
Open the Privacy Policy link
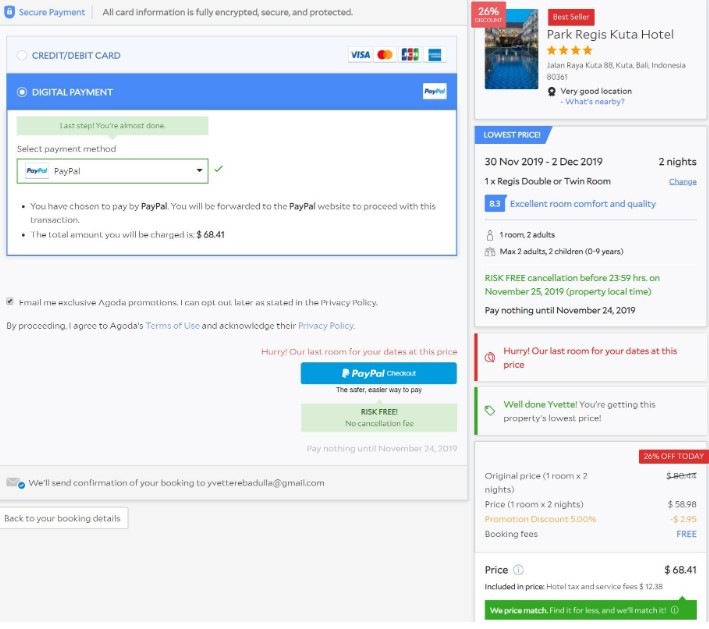tap(326, 326)
